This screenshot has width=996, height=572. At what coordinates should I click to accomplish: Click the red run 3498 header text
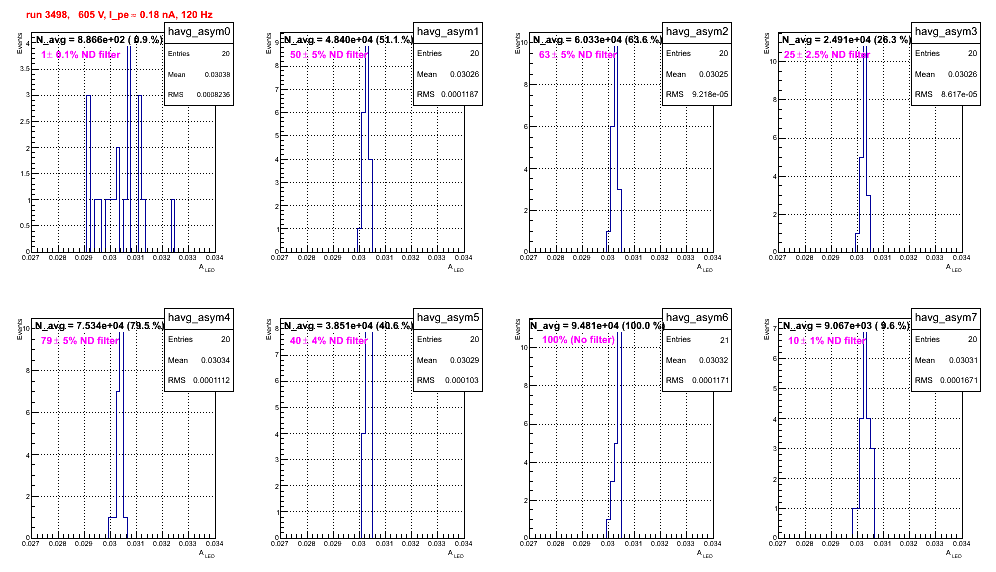(119, 14)
